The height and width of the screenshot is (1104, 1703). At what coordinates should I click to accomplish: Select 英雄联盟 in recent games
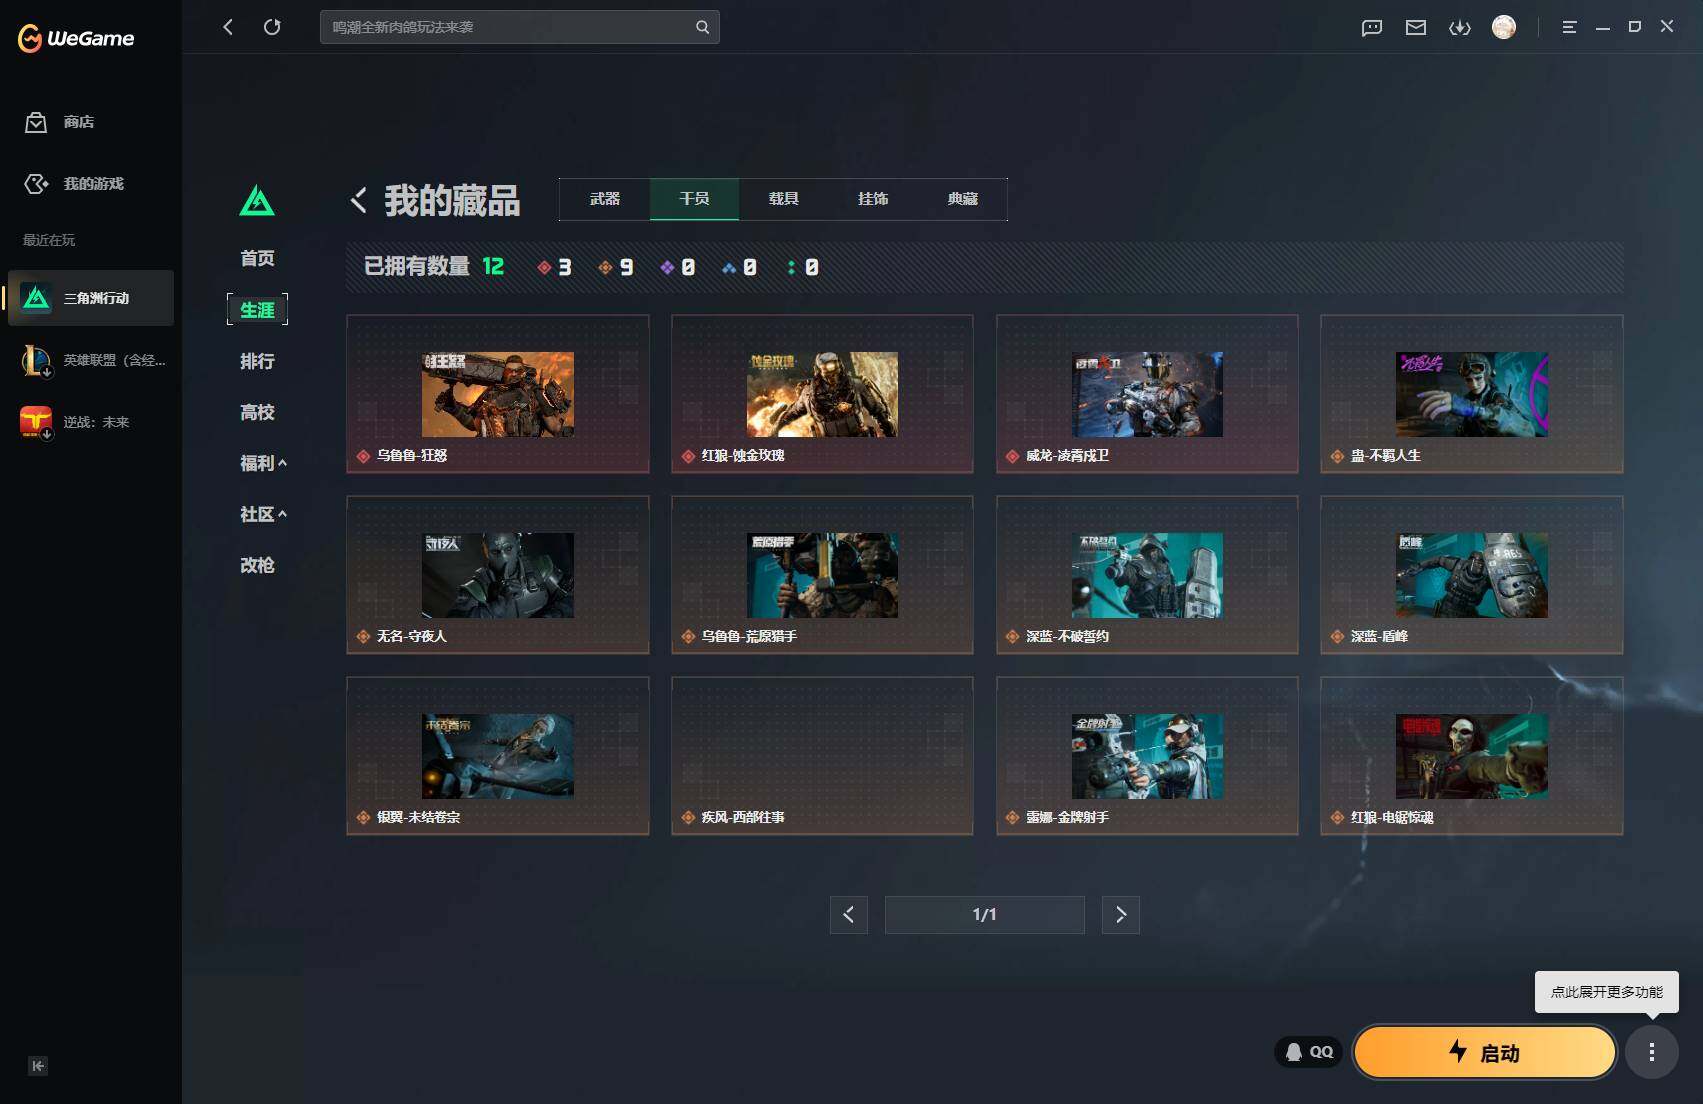click(x=91, y=360)
